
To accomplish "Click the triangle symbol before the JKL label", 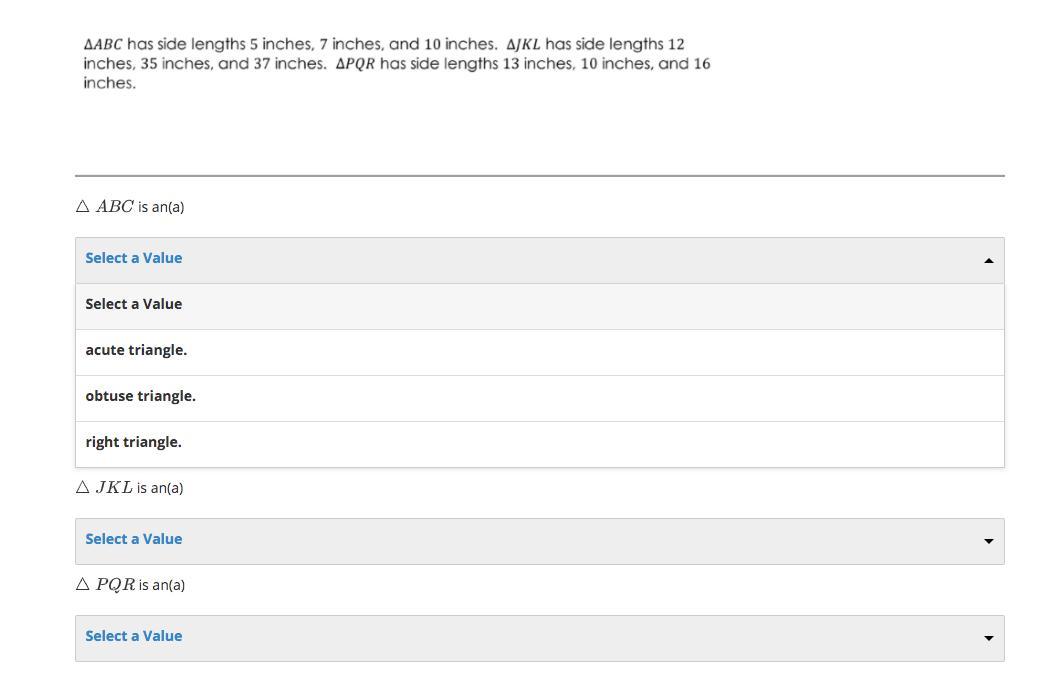I will tap(83, 488).
